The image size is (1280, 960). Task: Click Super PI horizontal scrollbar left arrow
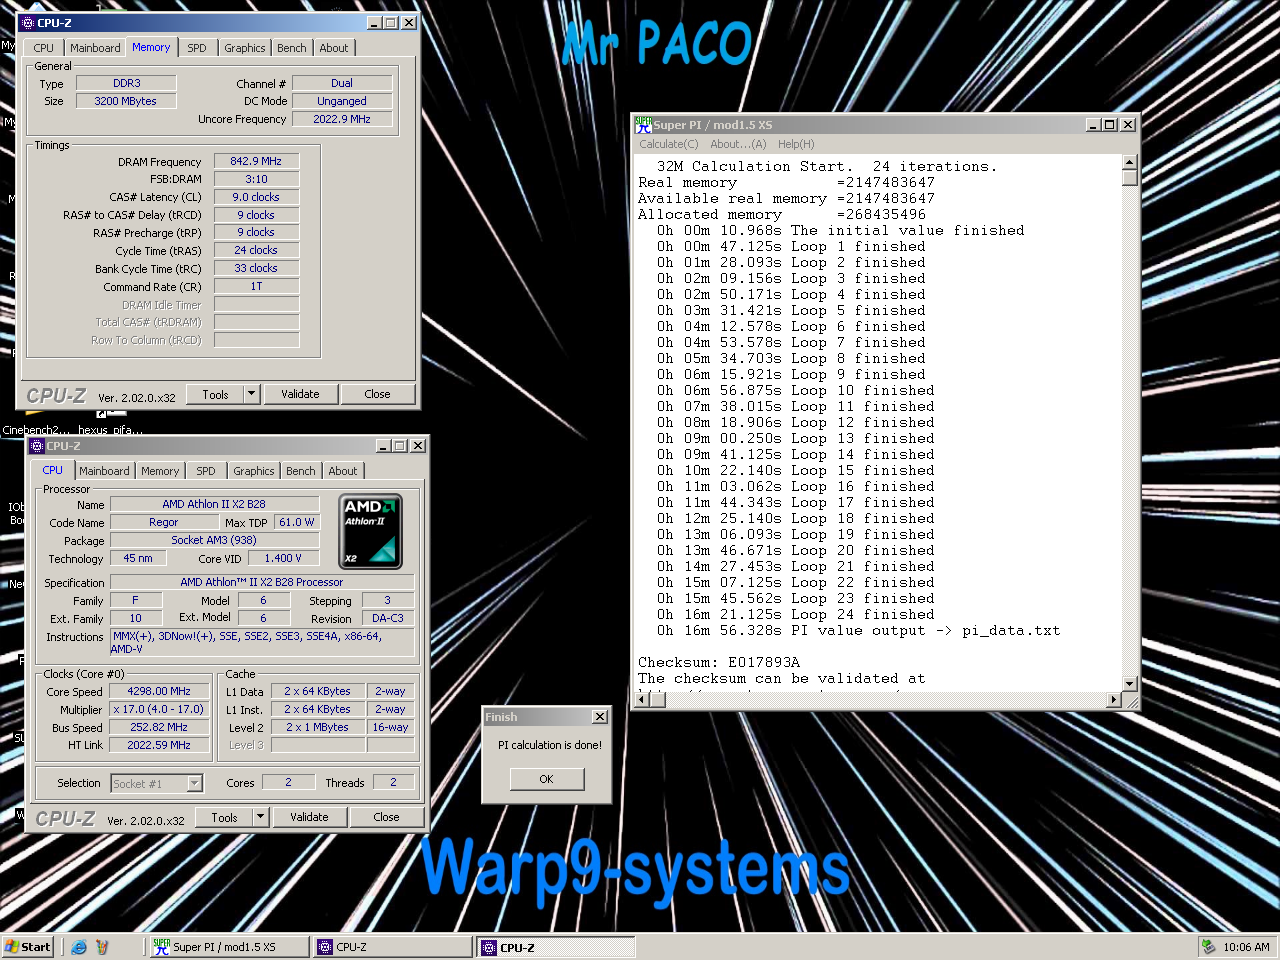point(643,699)
